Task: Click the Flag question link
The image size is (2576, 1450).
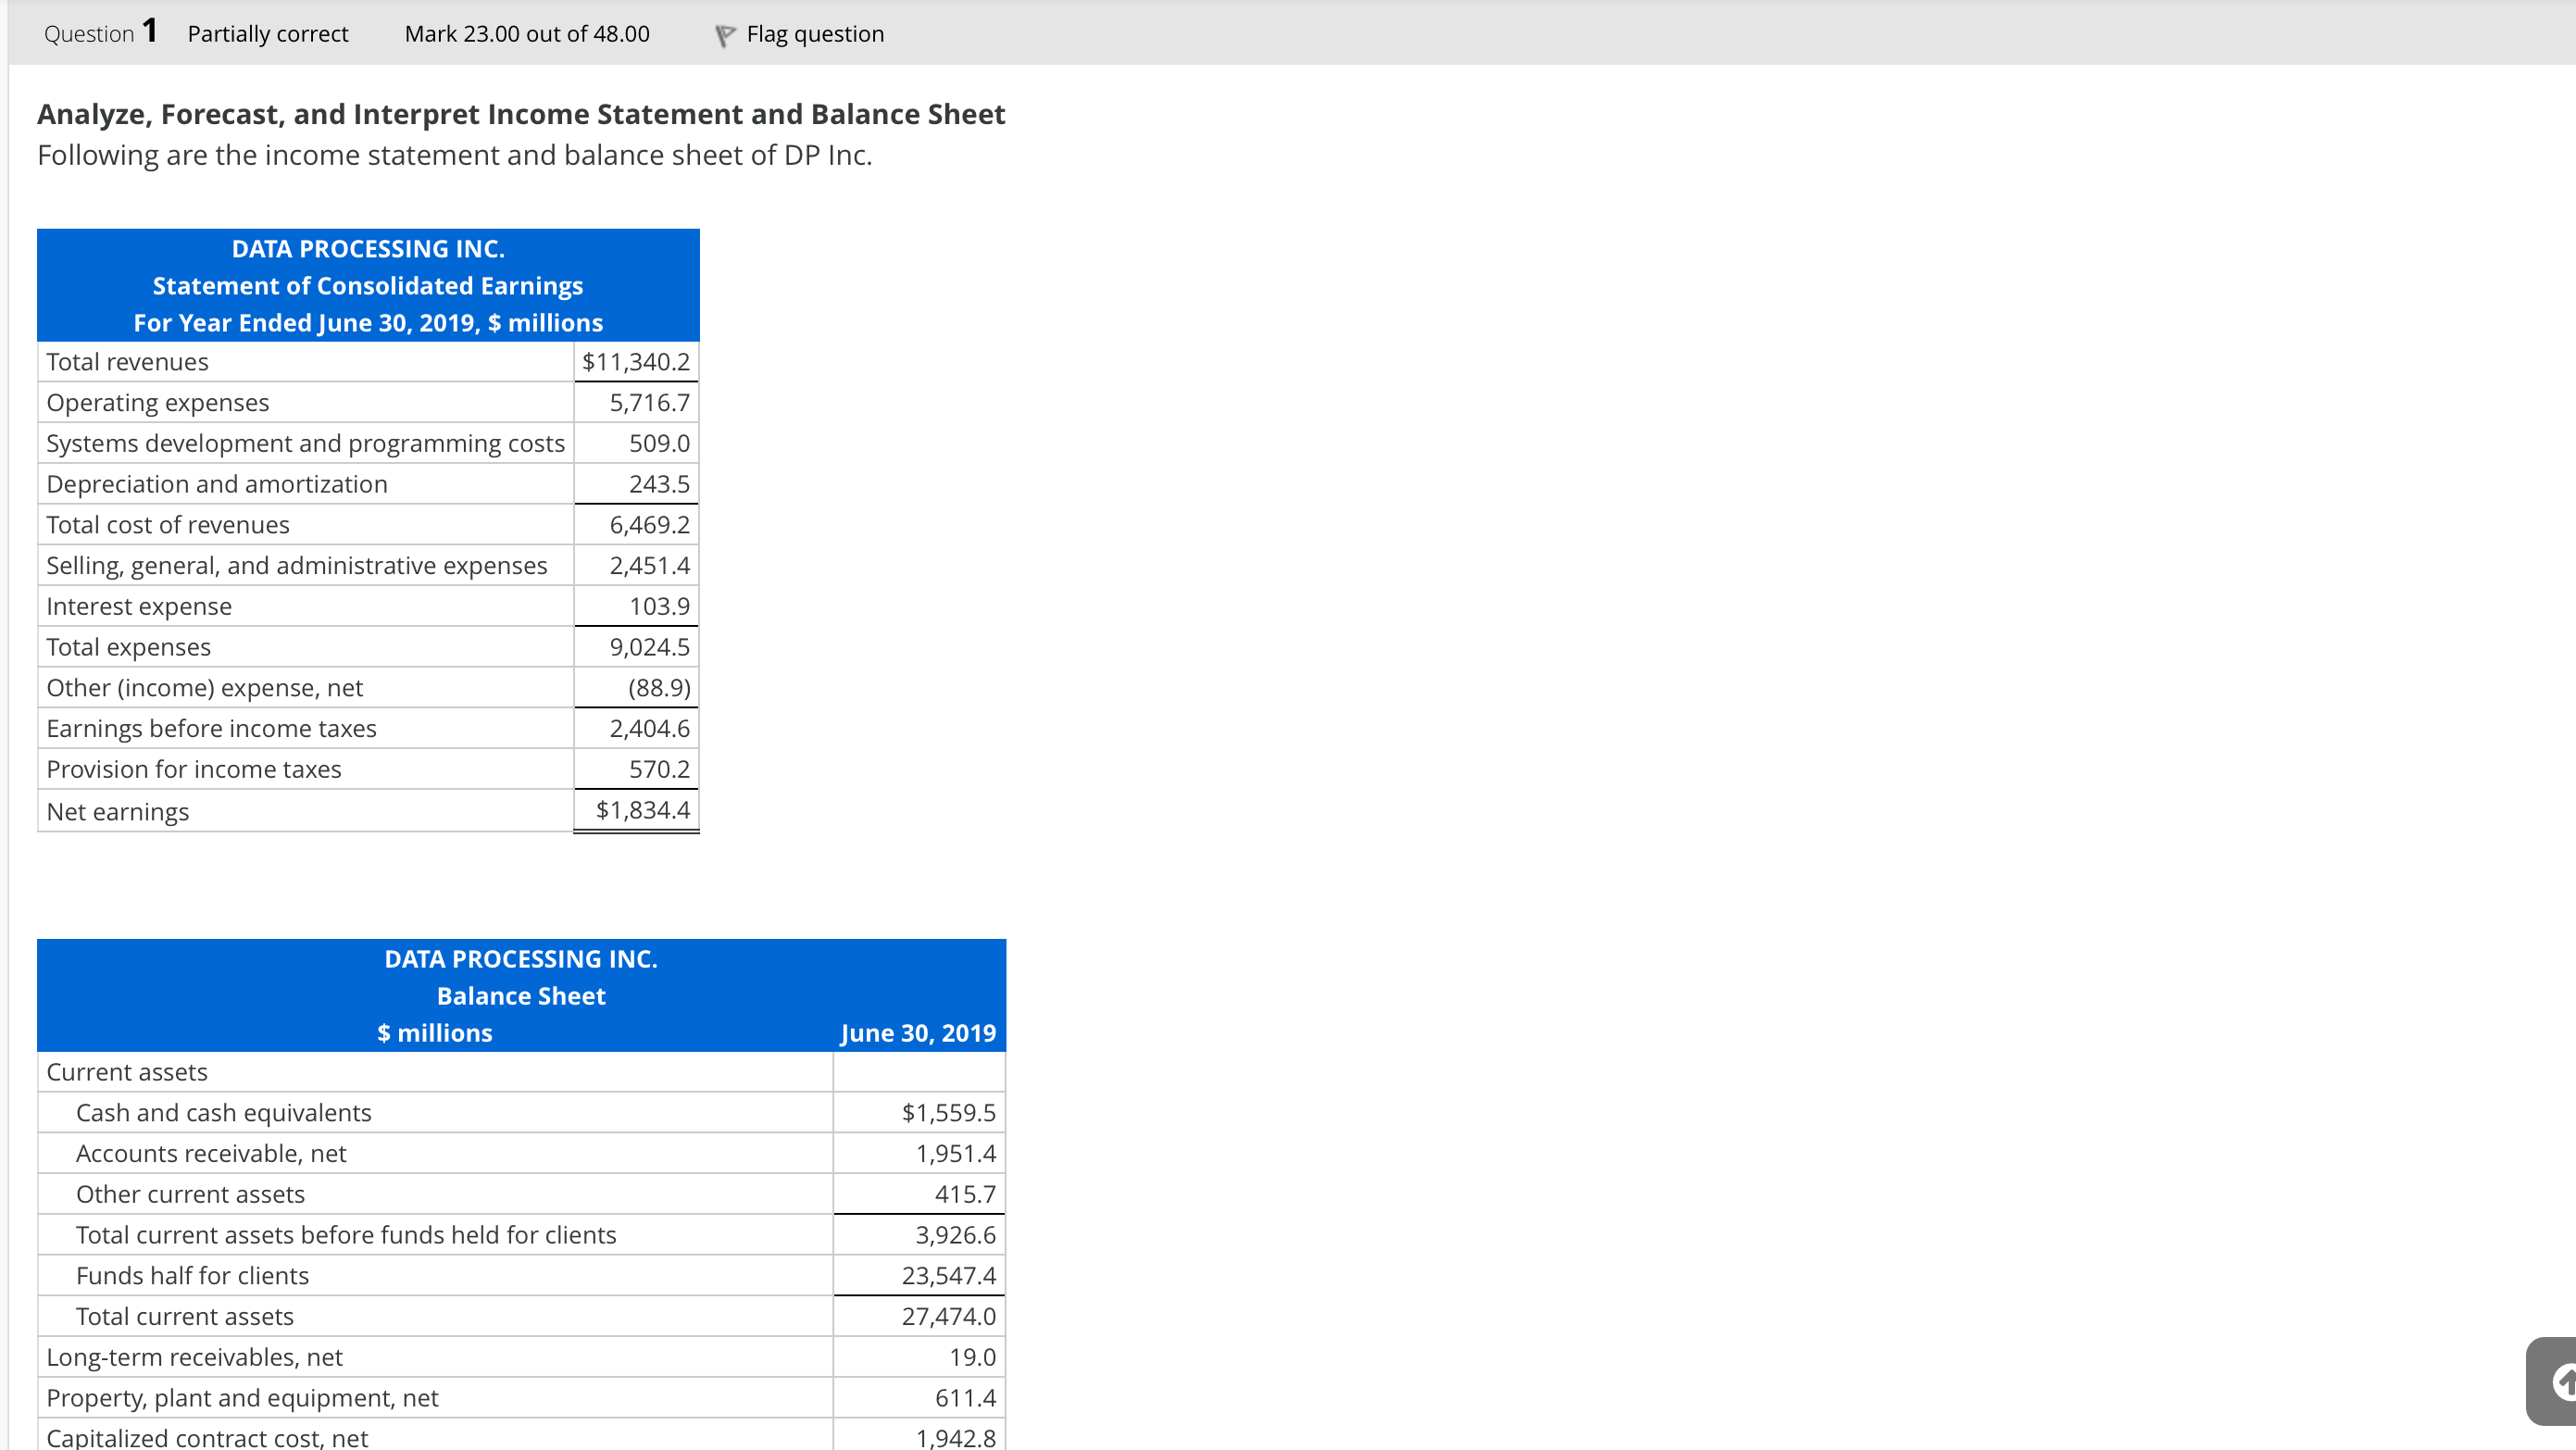Action: coord(814,33)
